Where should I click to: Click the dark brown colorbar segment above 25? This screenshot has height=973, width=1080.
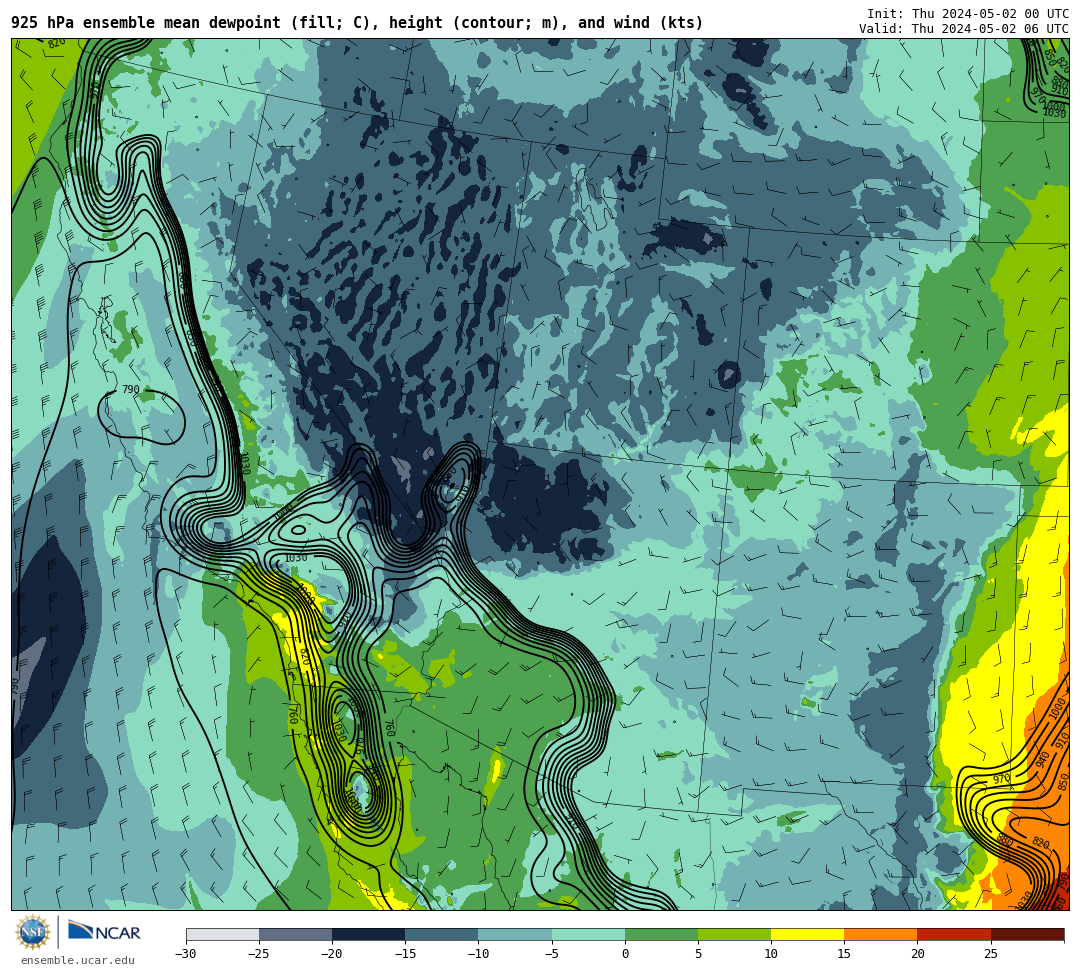click(x=1027, y=934)
